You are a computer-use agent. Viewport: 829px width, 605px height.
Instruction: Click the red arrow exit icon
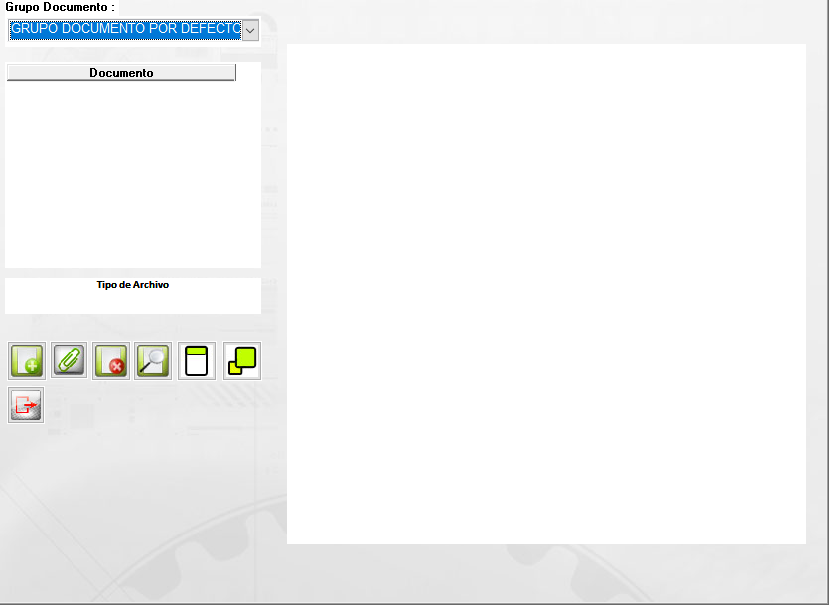click(x=26, y=405)
